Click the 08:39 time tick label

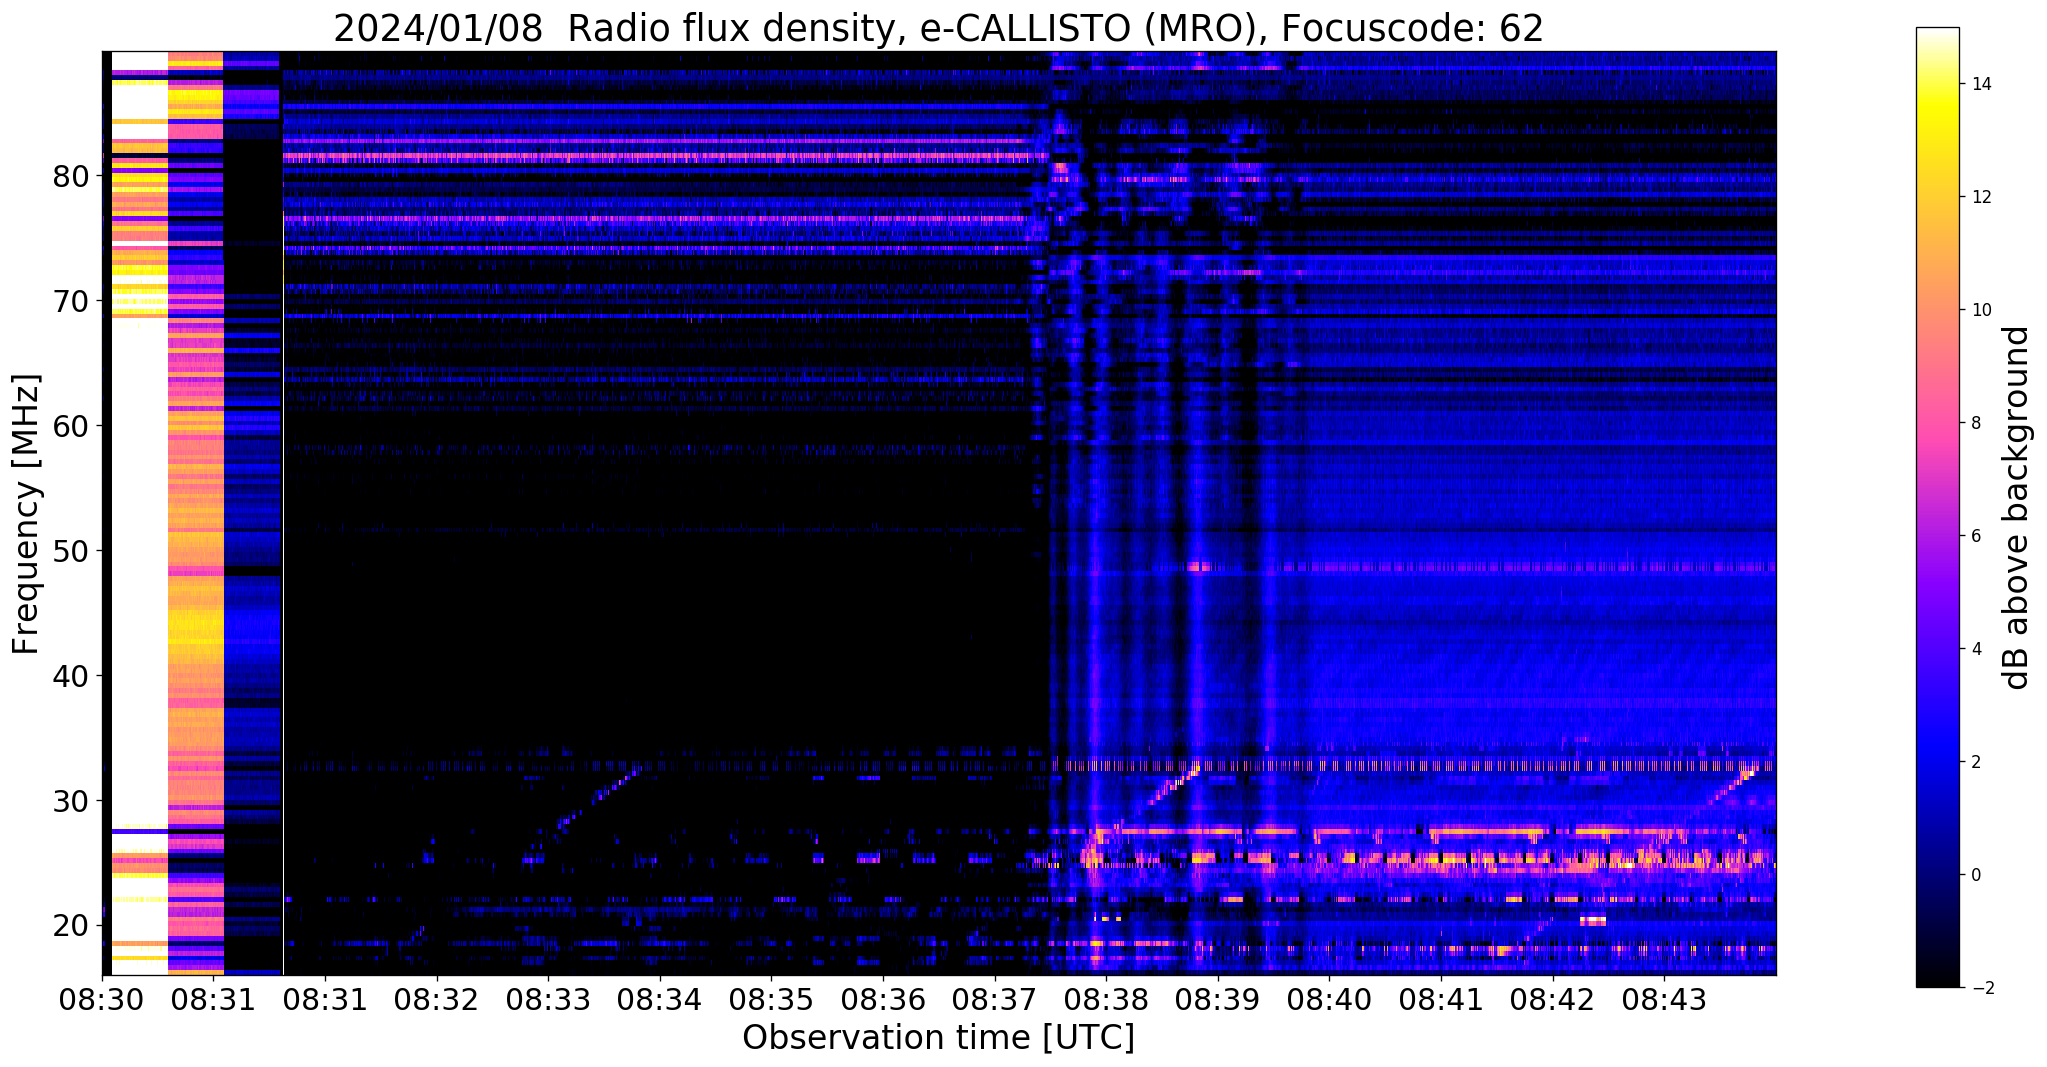1218,999
